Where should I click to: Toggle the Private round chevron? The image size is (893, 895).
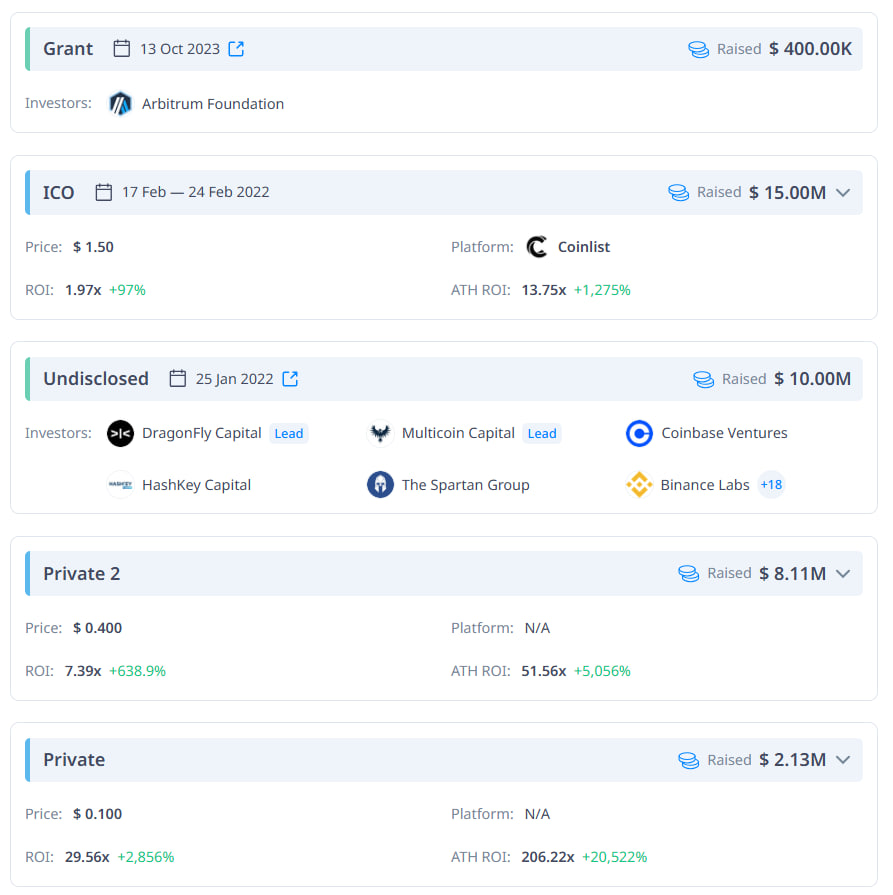point(843,760)
